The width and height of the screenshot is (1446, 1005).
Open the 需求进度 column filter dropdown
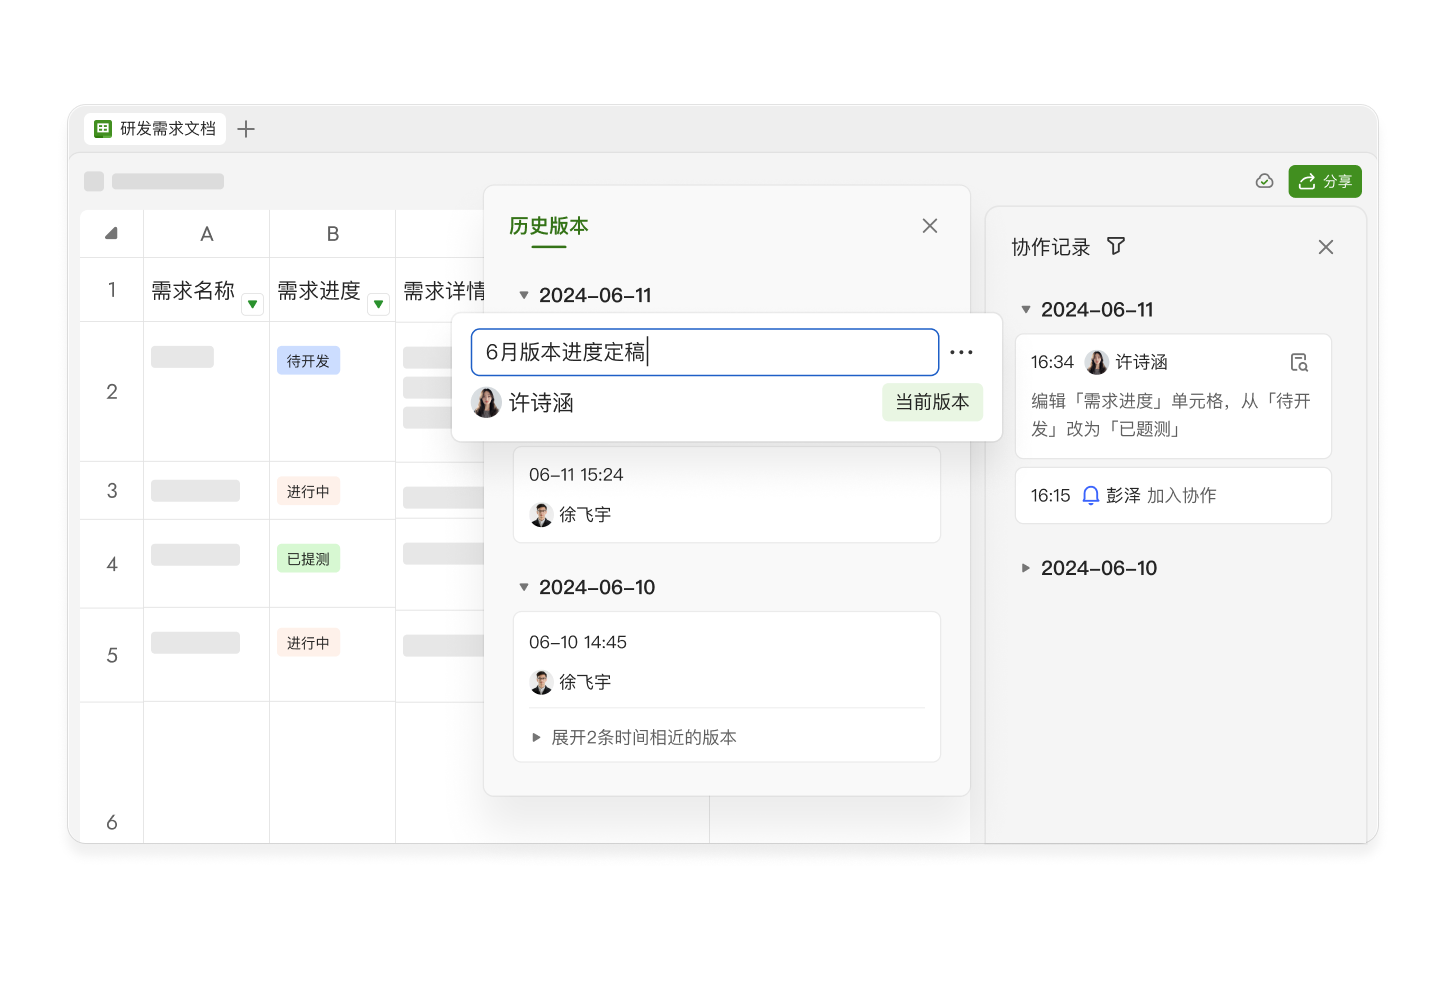(378, 304)
